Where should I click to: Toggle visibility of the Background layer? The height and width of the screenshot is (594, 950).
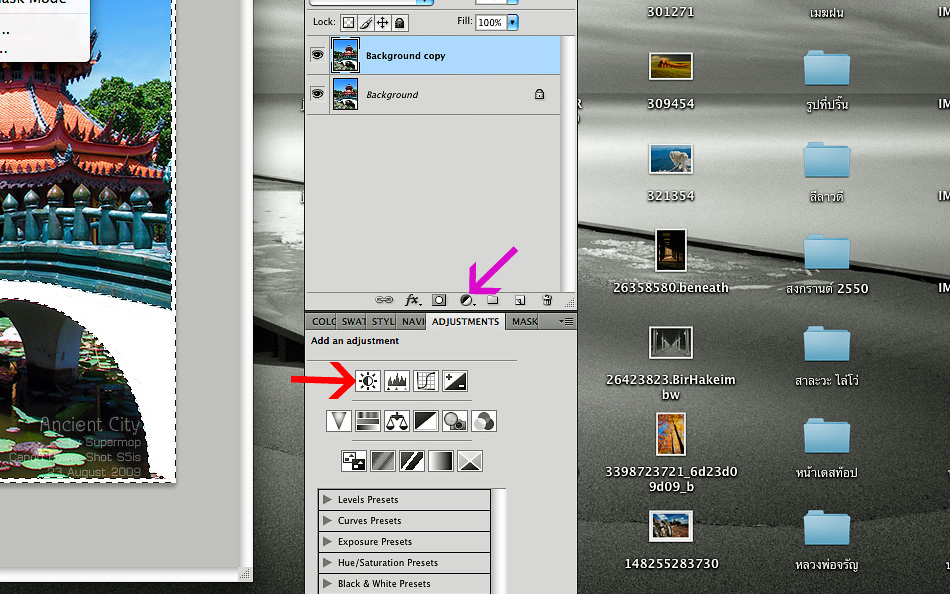pyautogui.click(x=317, y=94)
